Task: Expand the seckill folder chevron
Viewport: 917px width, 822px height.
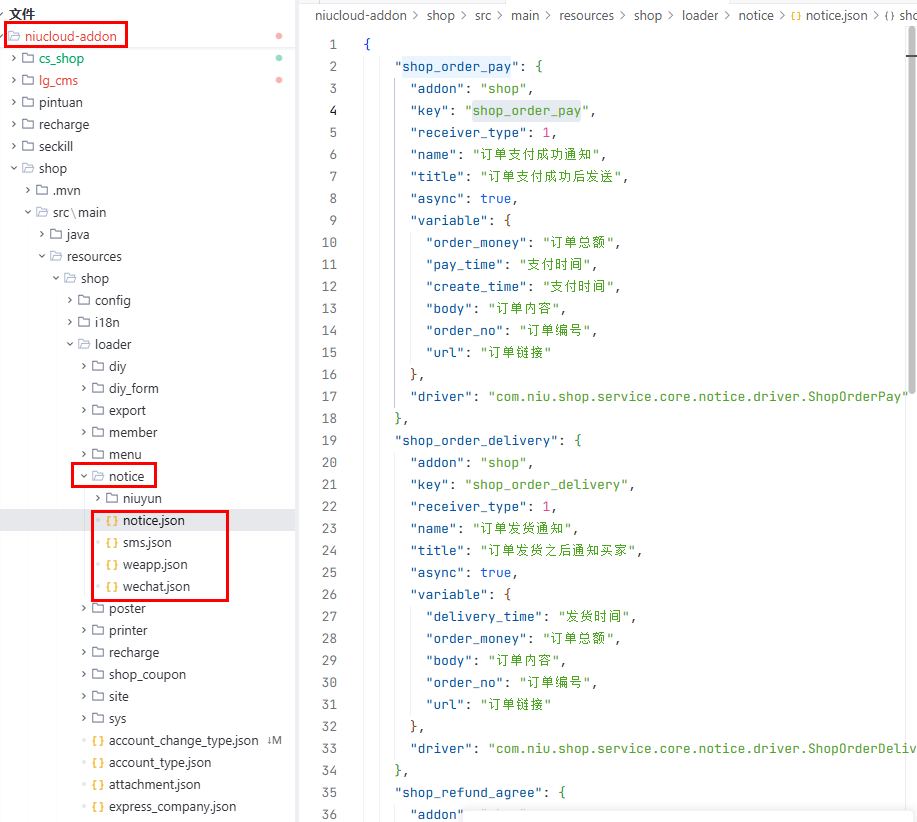Action: tap(14, 147)
